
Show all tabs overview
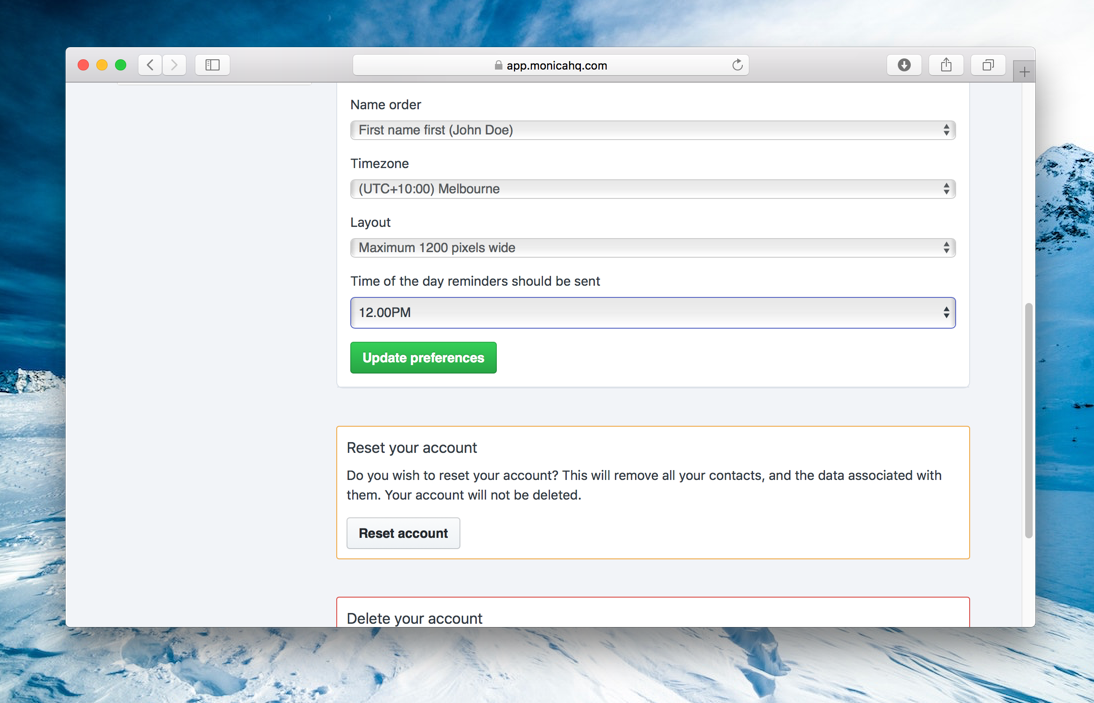pyautogui.click(x=988, y=65)
